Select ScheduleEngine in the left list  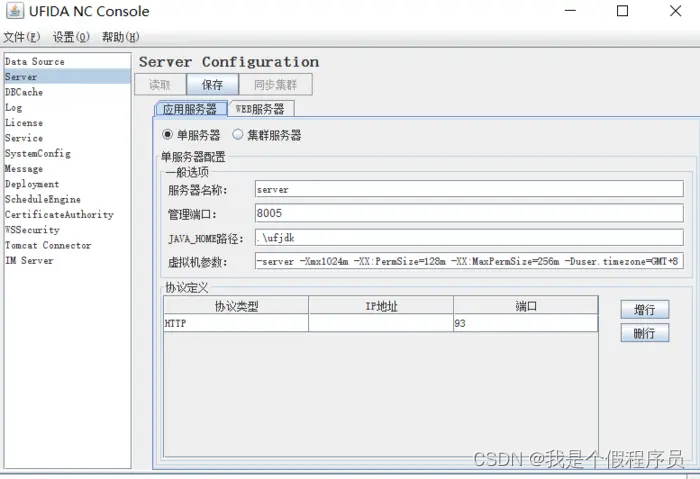point(67,199)
